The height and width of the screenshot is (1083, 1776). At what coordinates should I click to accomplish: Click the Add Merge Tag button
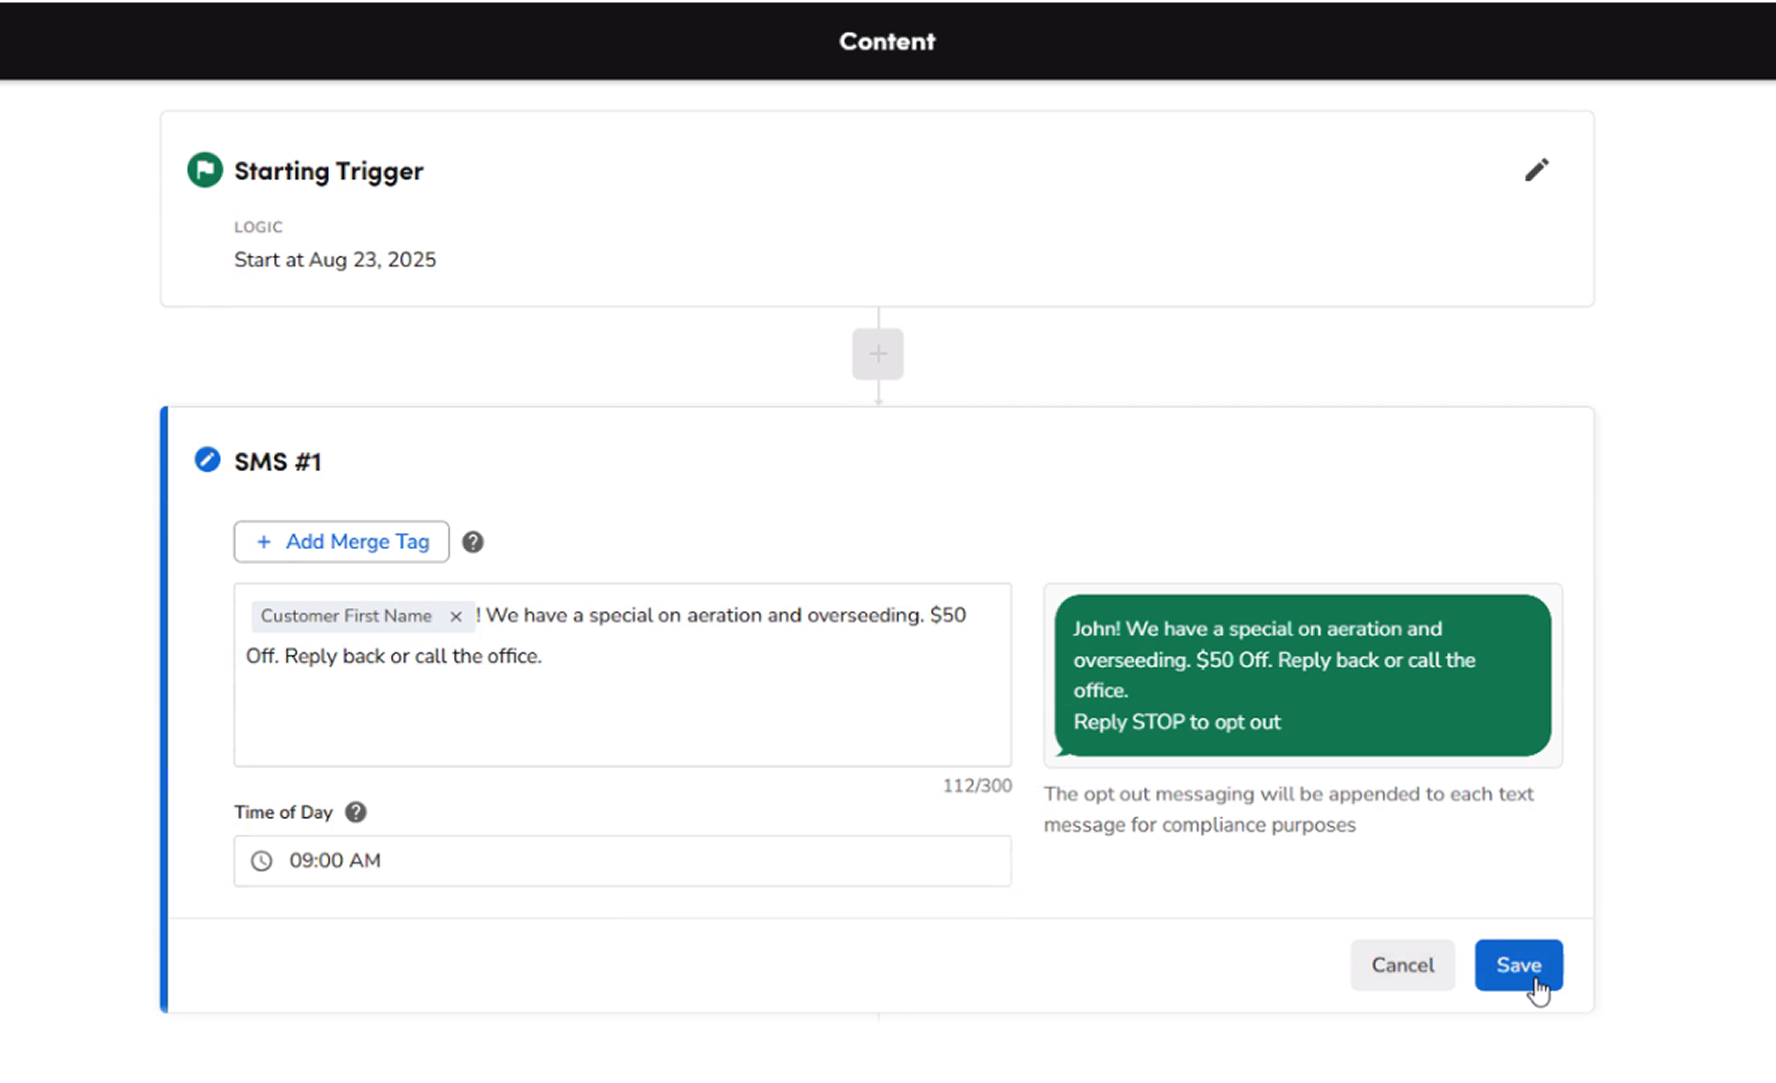coord(341,542)
